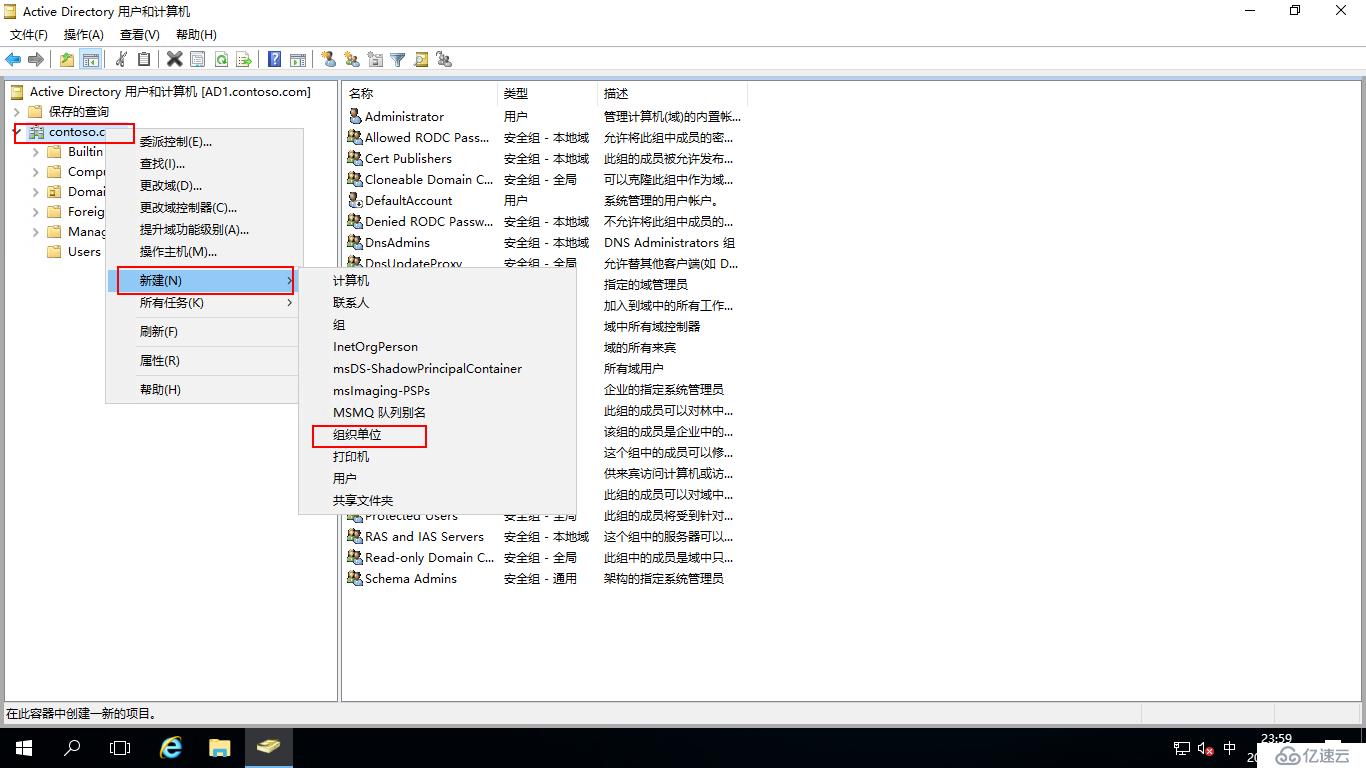Viewport: 1366px width, 768px height.
Task: Click the Administrator user icon in list
Action: [354, 116]
